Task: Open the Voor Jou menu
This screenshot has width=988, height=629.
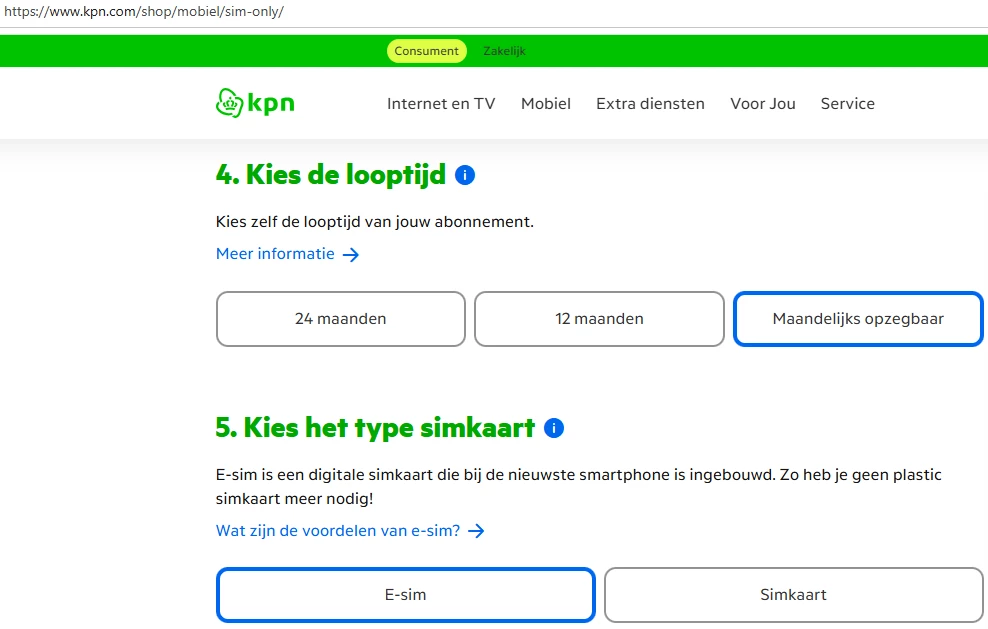Action: coord(763,104)
